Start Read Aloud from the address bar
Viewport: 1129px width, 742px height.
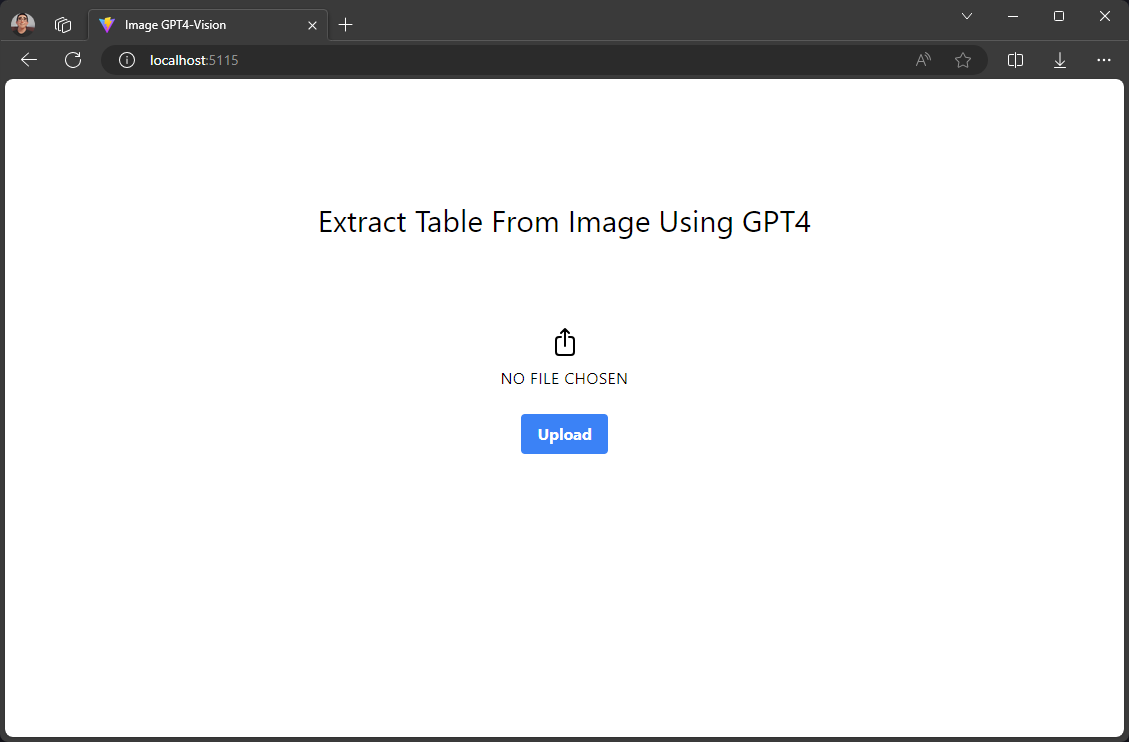[923, 60]
